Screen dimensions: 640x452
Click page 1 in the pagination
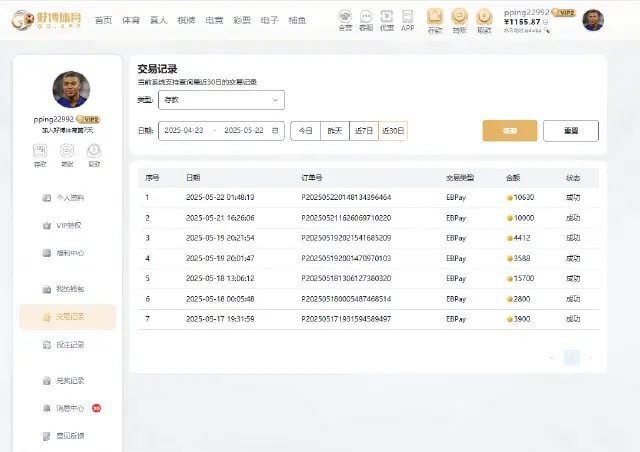click(571, 357)
